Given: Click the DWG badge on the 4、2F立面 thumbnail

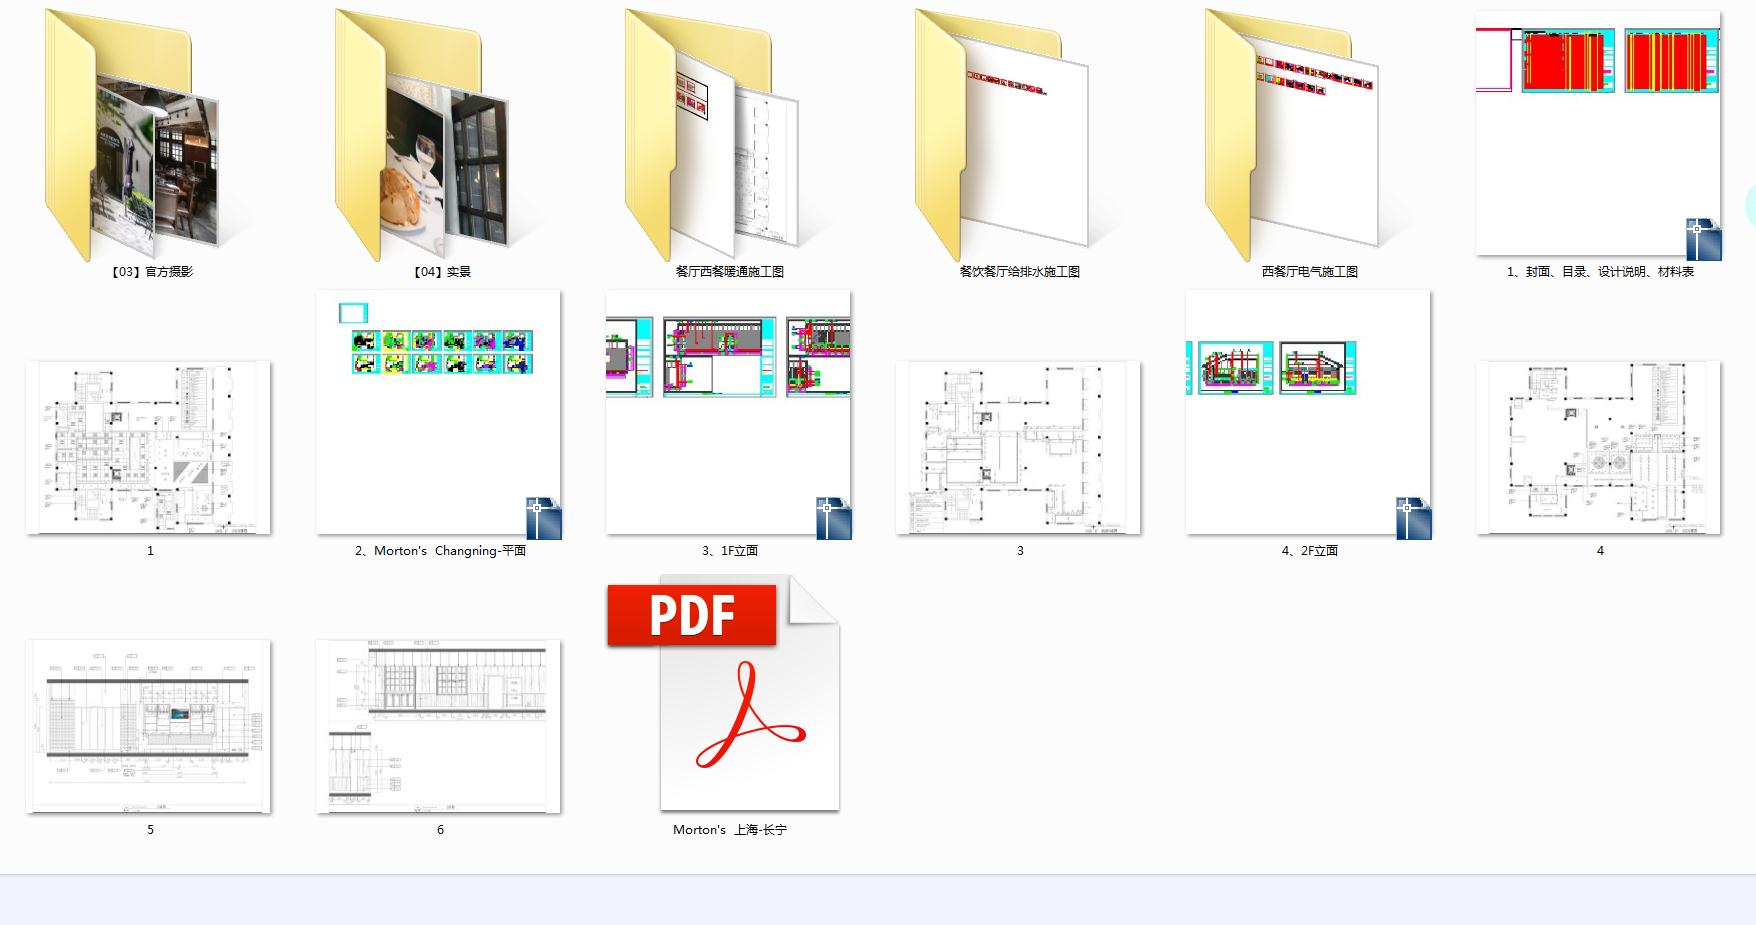Looking at the screenshot, I should coord(1414,518).
